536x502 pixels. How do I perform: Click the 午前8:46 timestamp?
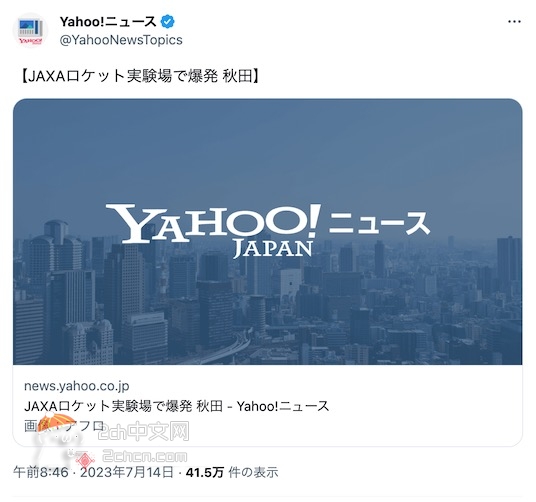click(x=41, y=473)
